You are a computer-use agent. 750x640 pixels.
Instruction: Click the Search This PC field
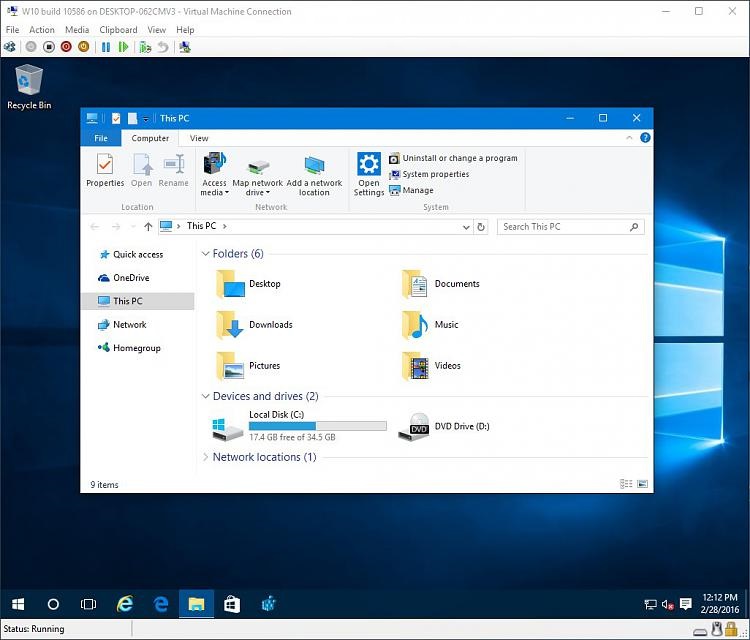coord(571,227)
